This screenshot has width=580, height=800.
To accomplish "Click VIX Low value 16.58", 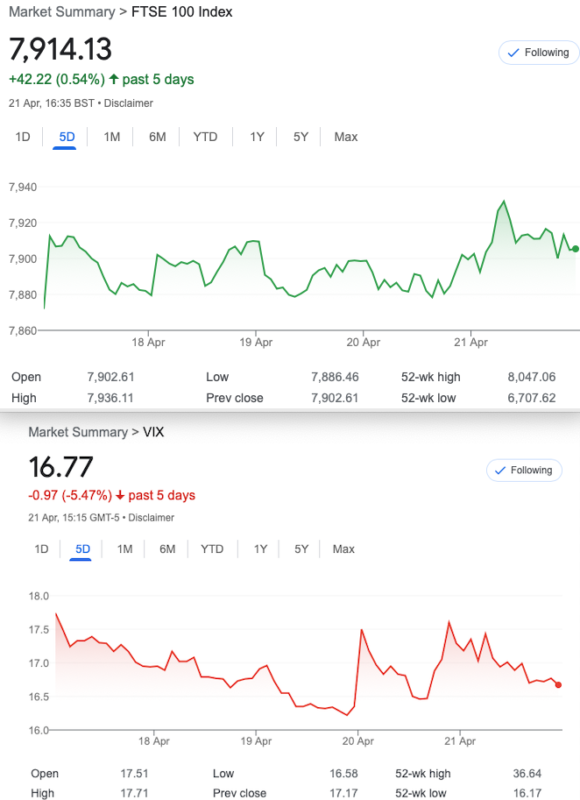I will click(x=343, y=773).
